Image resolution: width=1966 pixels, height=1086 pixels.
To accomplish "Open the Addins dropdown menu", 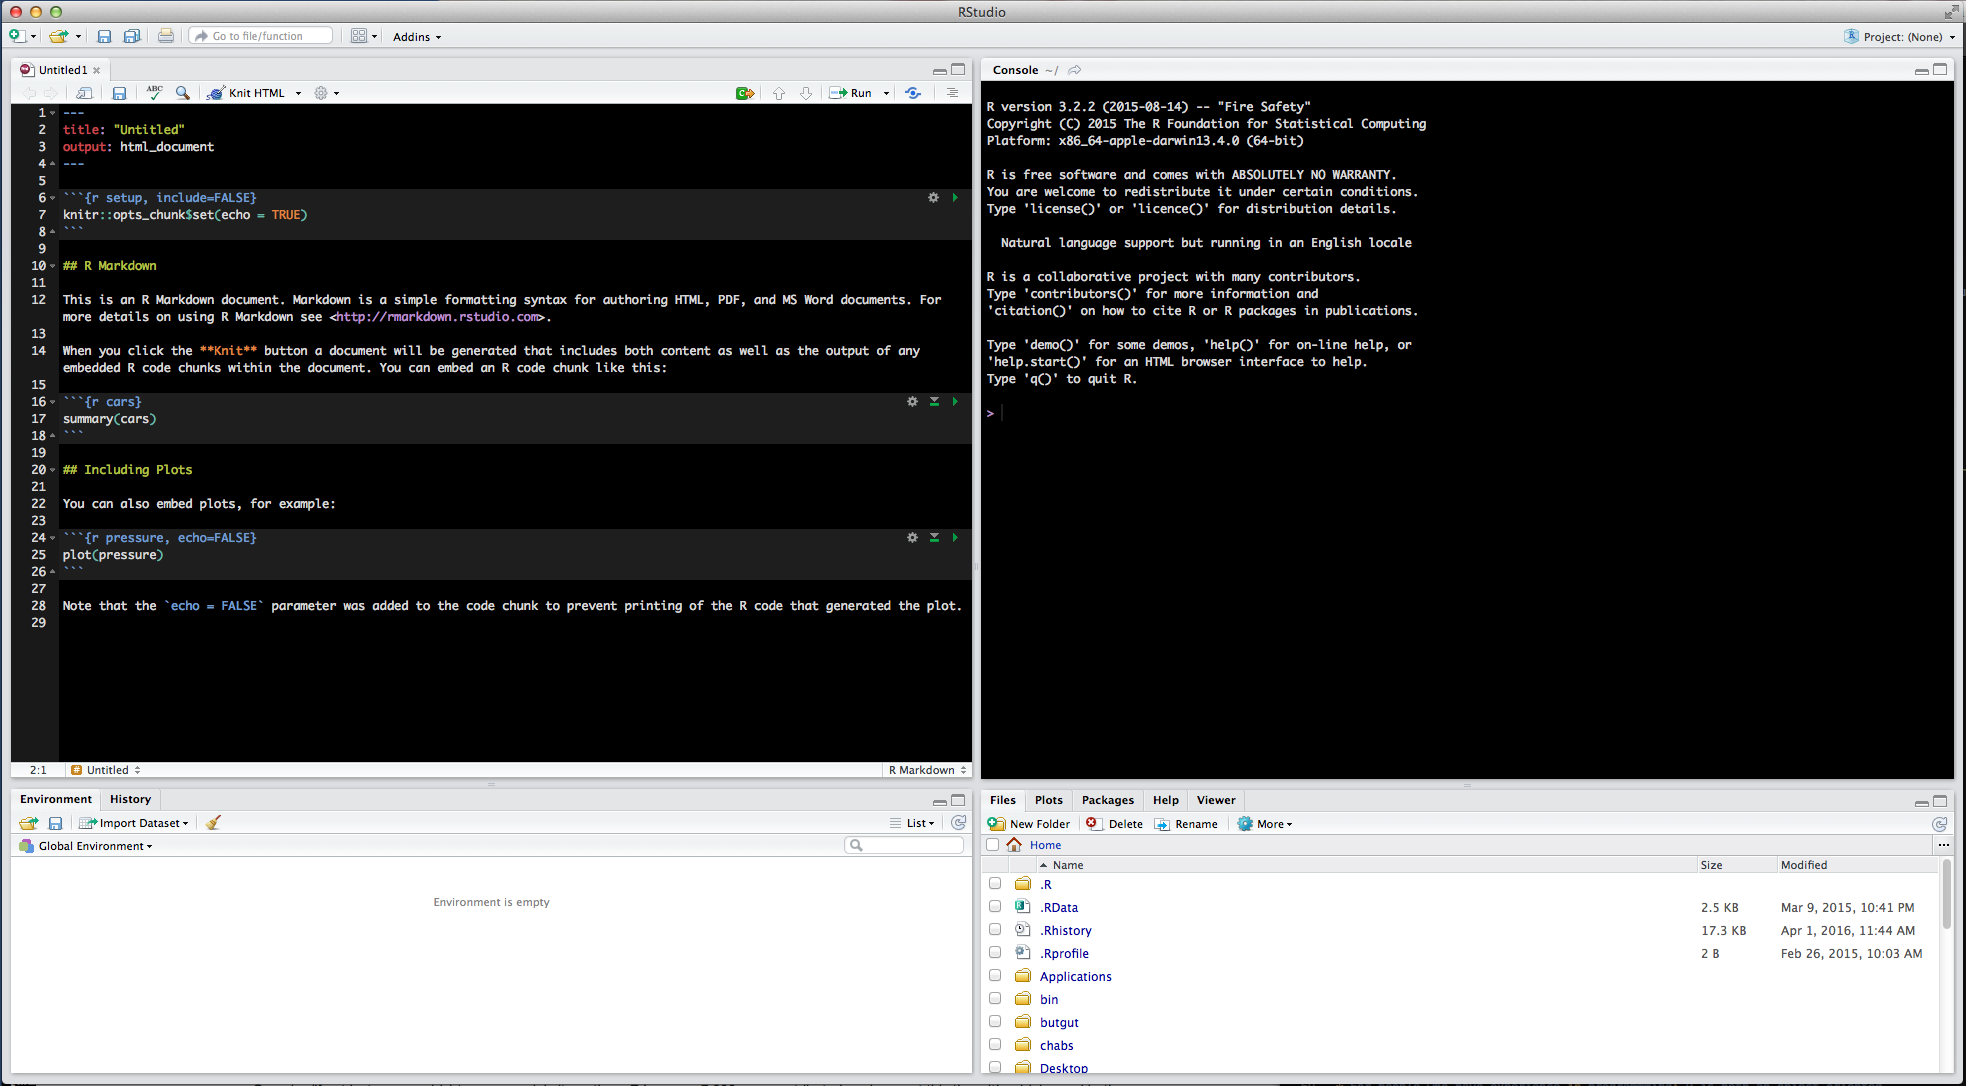I will coord(417,37).
